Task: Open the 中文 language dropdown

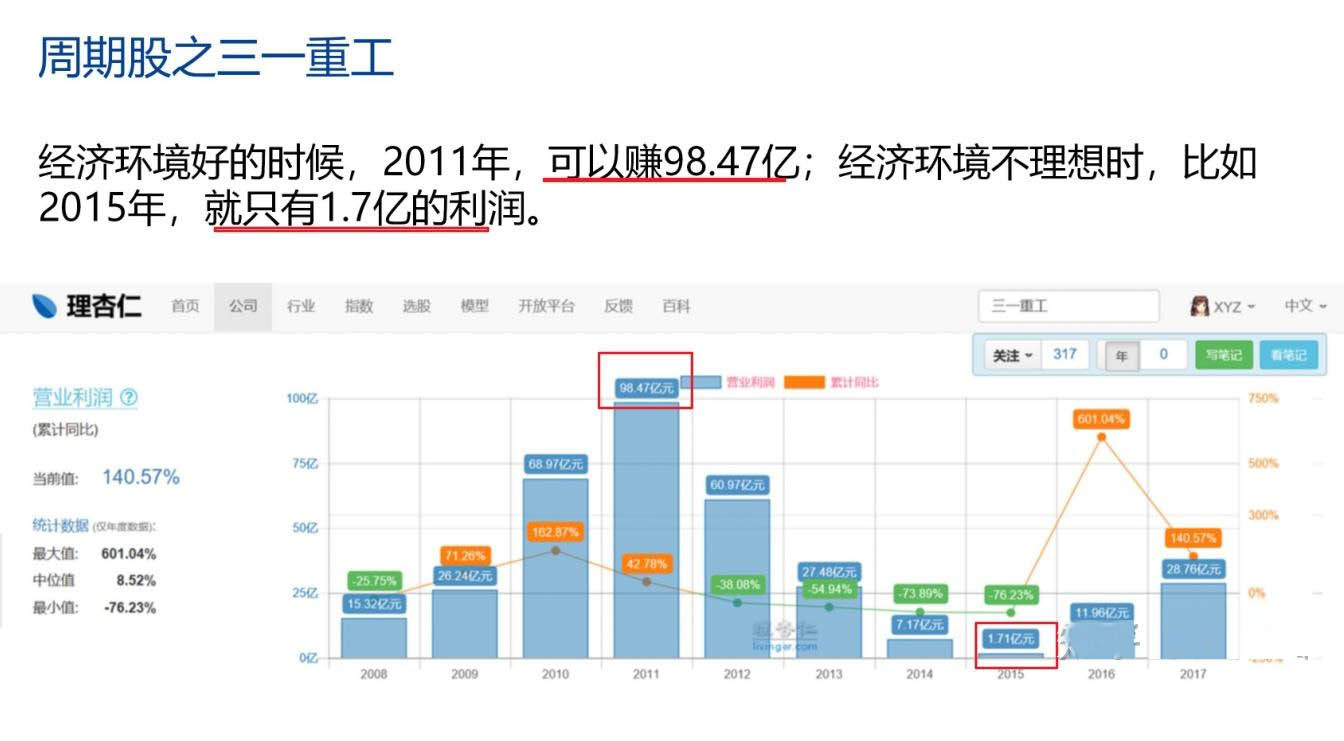Action: (x=1305, y=306)
